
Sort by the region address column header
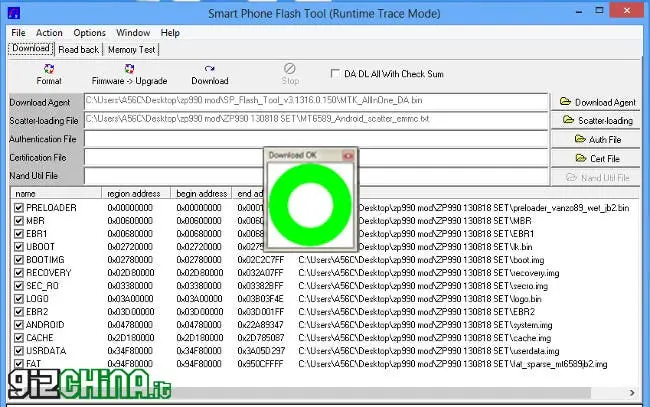(x=136, y=194)
